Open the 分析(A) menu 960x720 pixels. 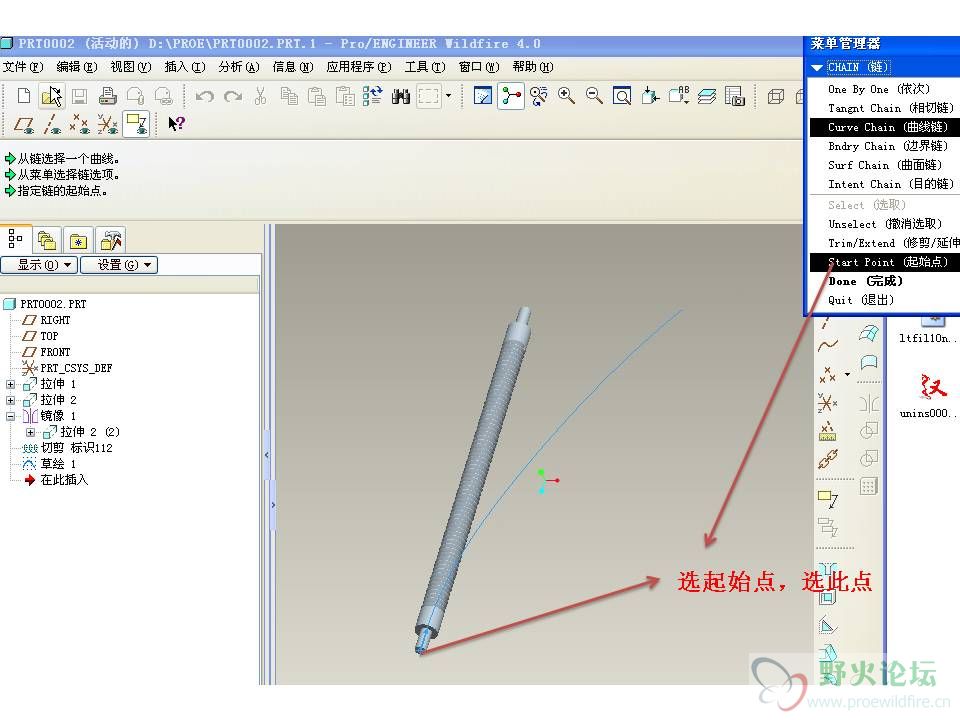pos(239,67)
